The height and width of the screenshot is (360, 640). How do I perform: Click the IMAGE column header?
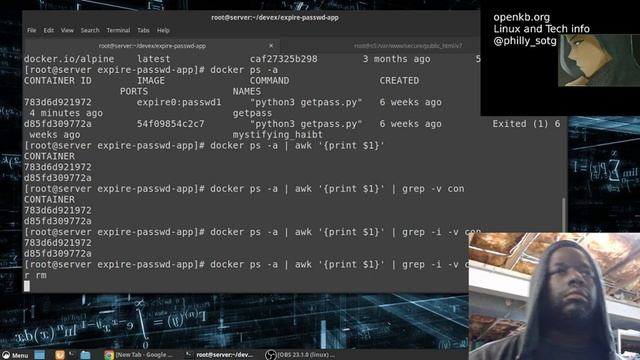[151, 81]
